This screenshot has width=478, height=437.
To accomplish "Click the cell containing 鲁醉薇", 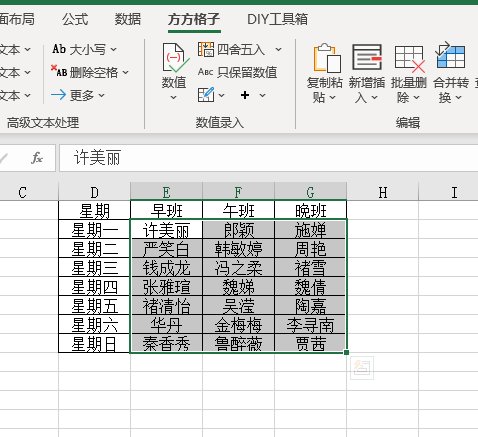I will (238, 343).
